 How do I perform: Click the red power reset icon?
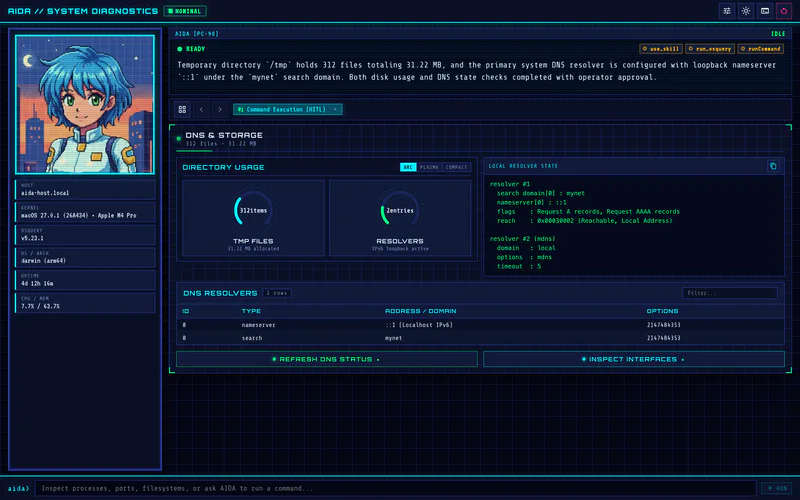tap(784, 11)
